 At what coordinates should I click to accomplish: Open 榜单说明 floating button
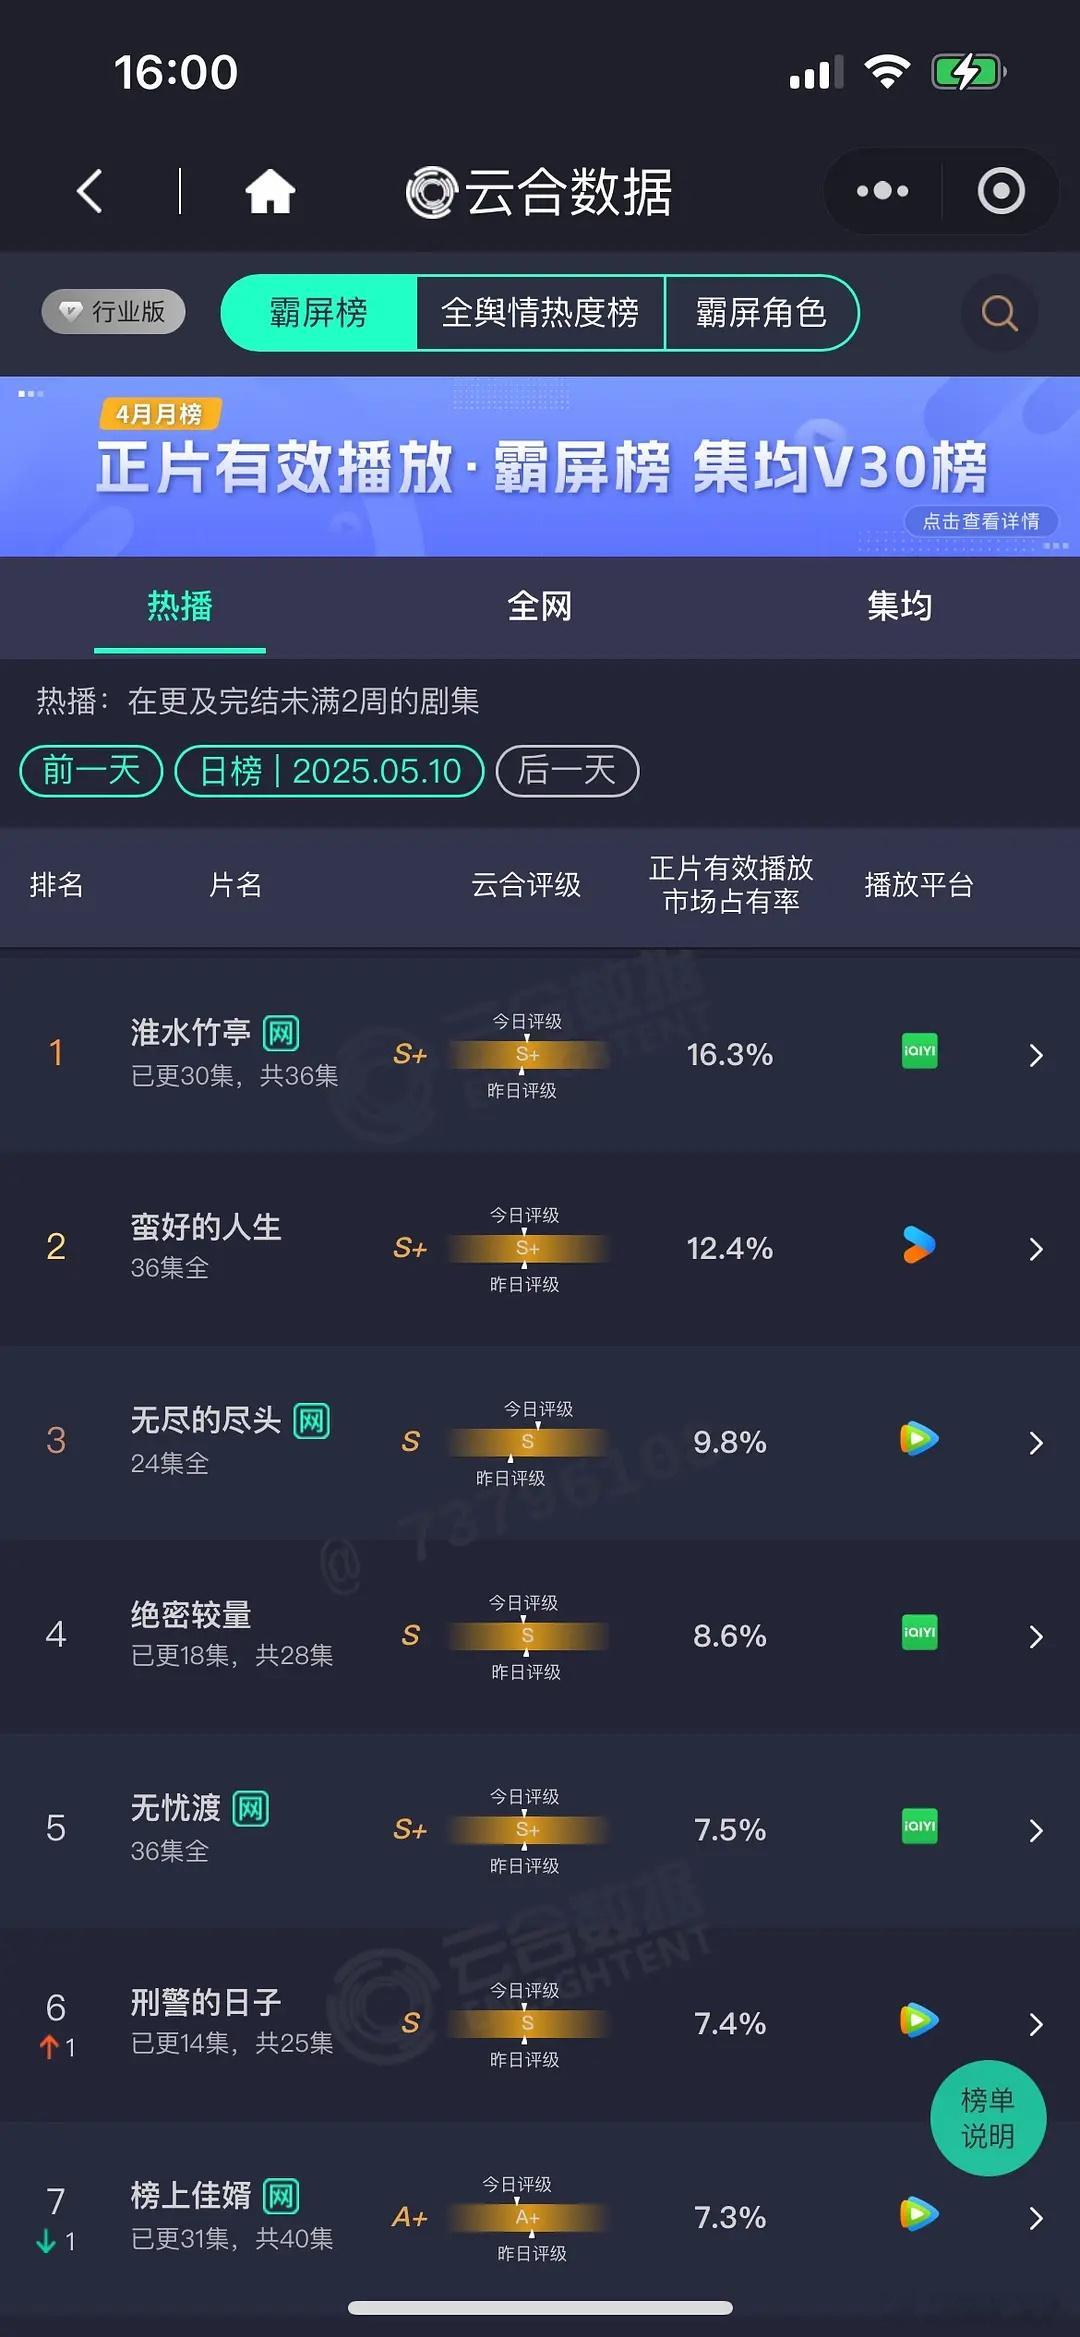(x=988, y=2118)
